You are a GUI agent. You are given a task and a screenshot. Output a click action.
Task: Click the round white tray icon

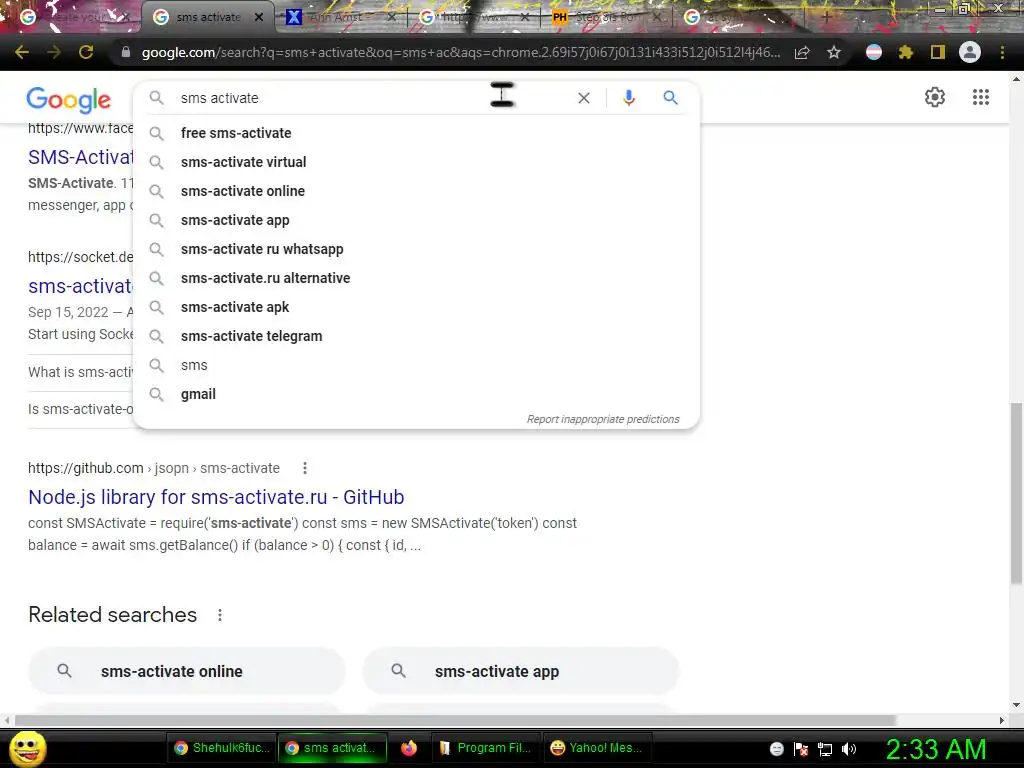(776, 749)
